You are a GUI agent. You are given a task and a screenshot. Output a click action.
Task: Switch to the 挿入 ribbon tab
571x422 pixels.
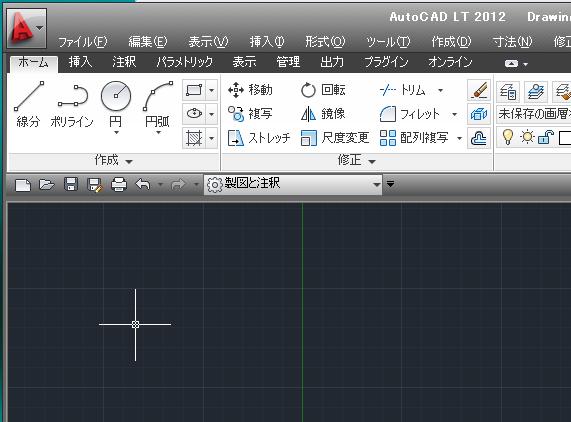[80, 62]
